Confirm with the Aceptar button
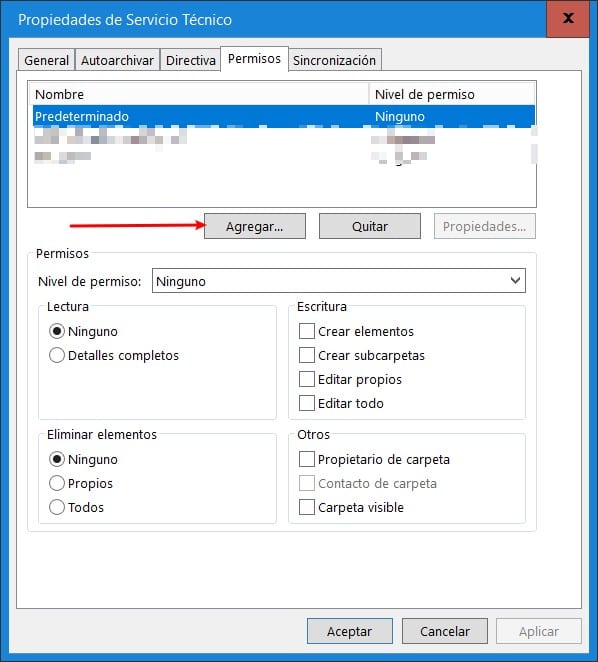 click(x=350, y=631)
